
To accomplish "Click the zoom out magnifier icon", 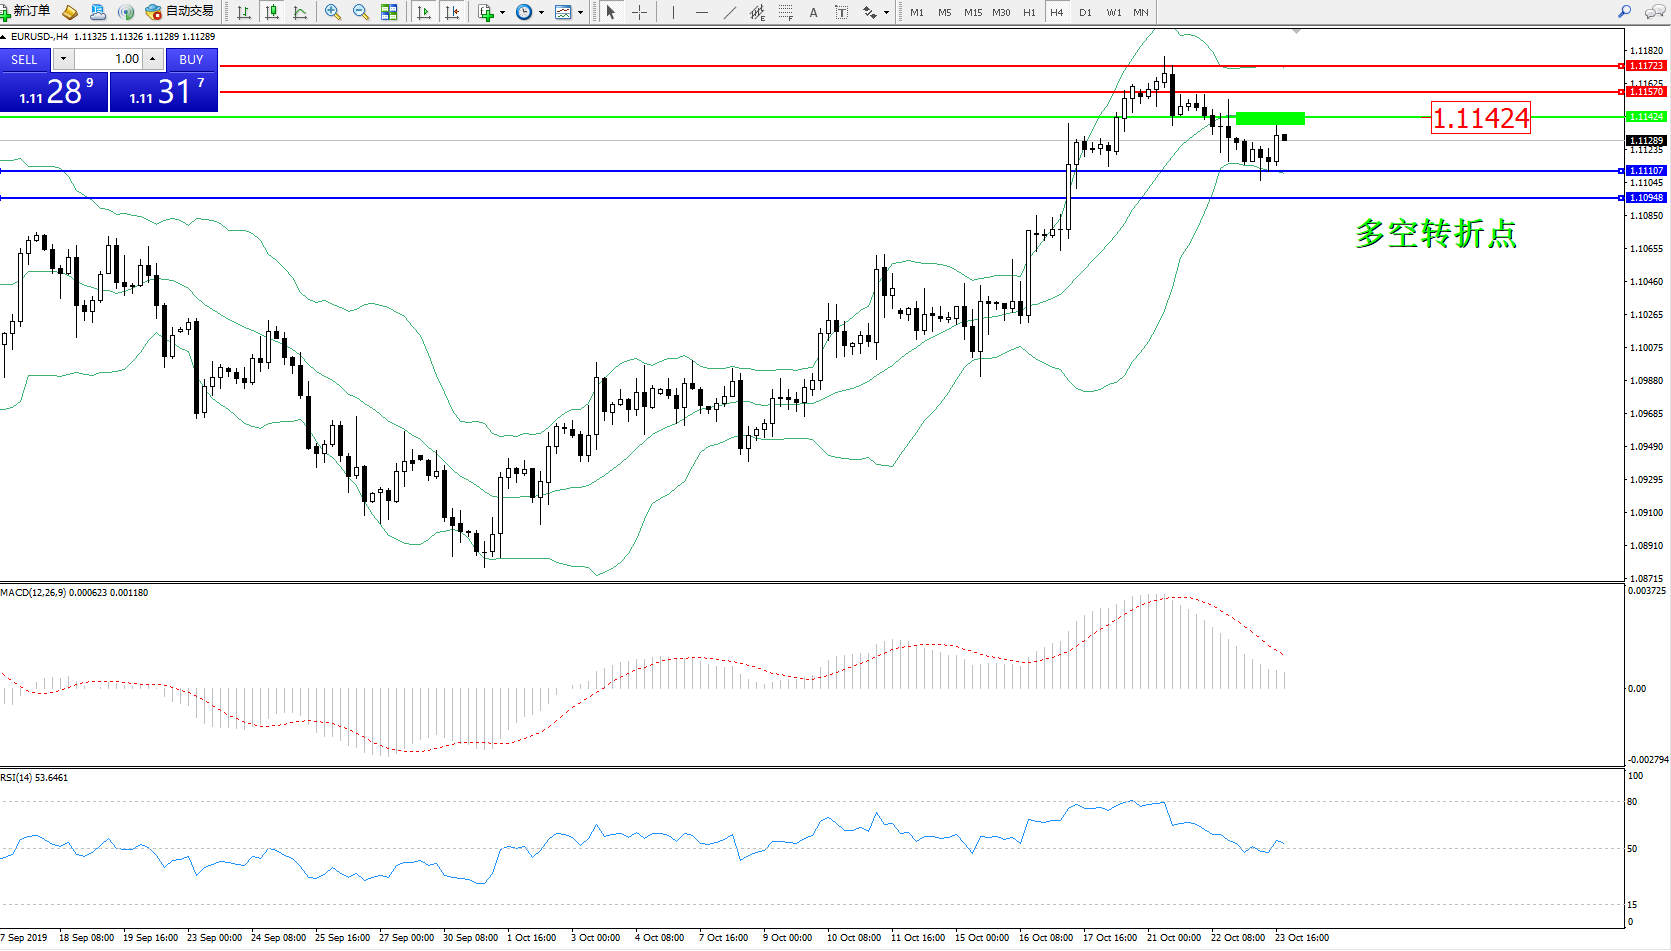I will click(x=361, y=12).
